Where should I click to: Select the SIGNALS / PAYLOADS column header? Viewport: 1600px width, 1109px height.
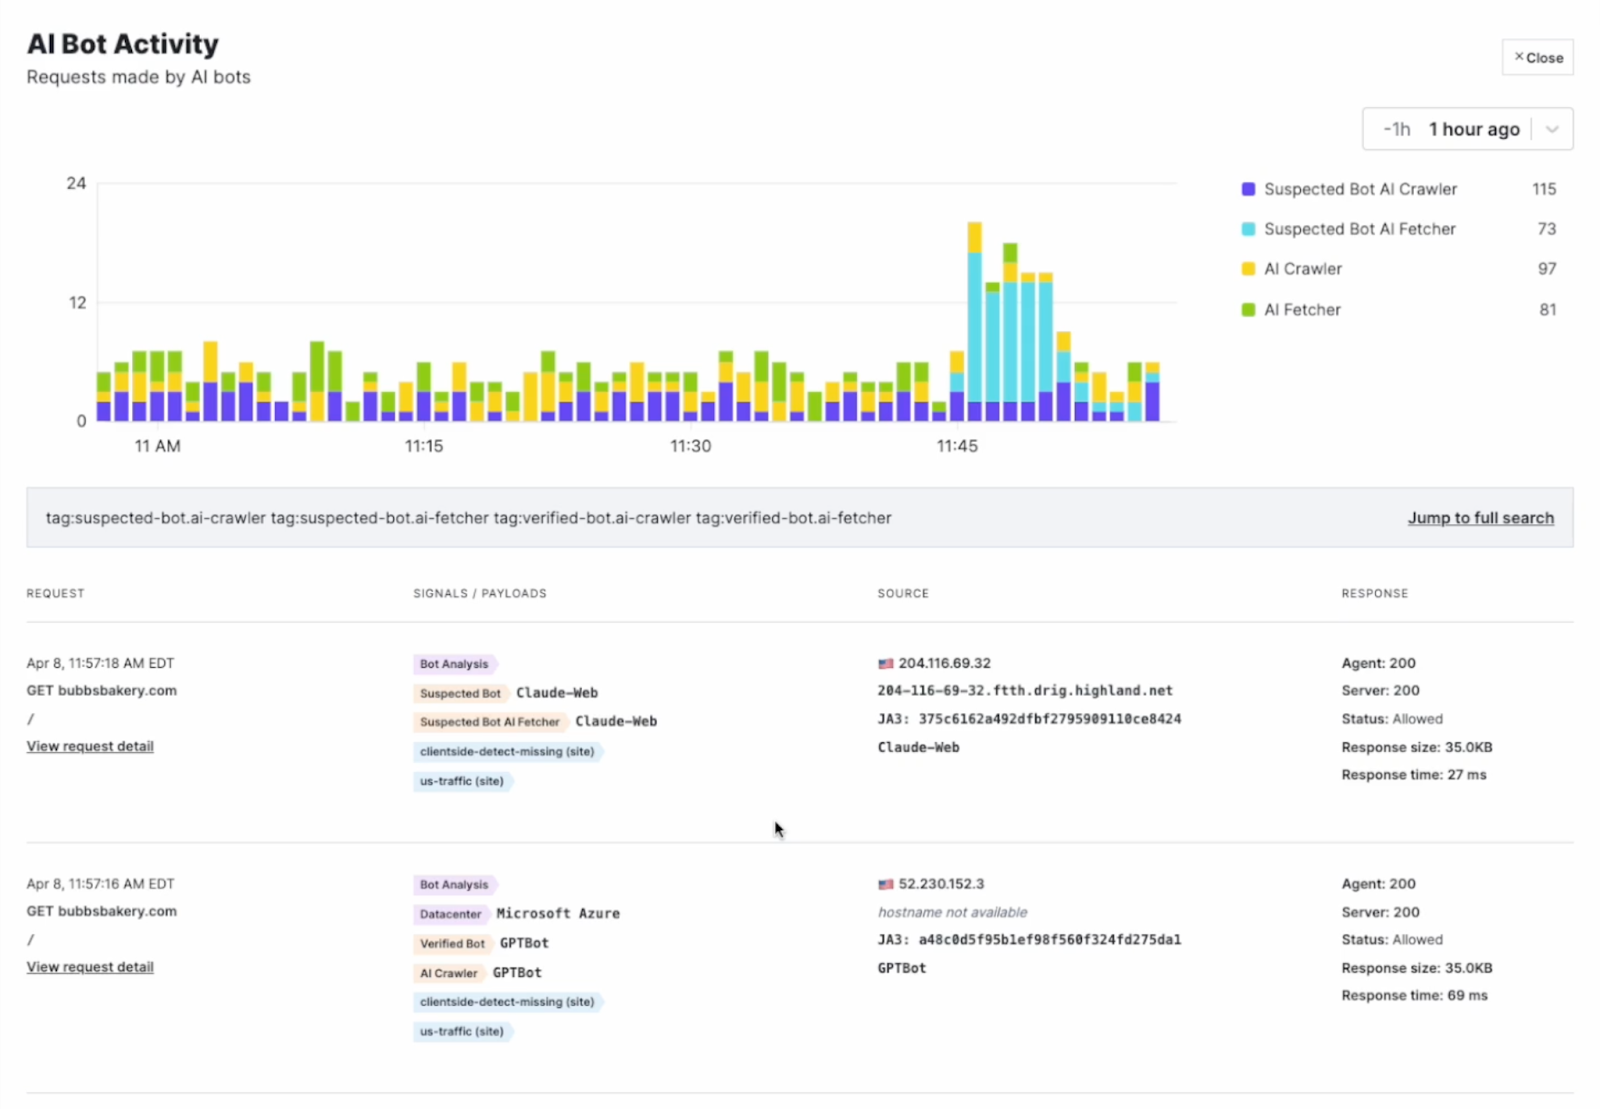pyautogui.click(x=479, y=593)
